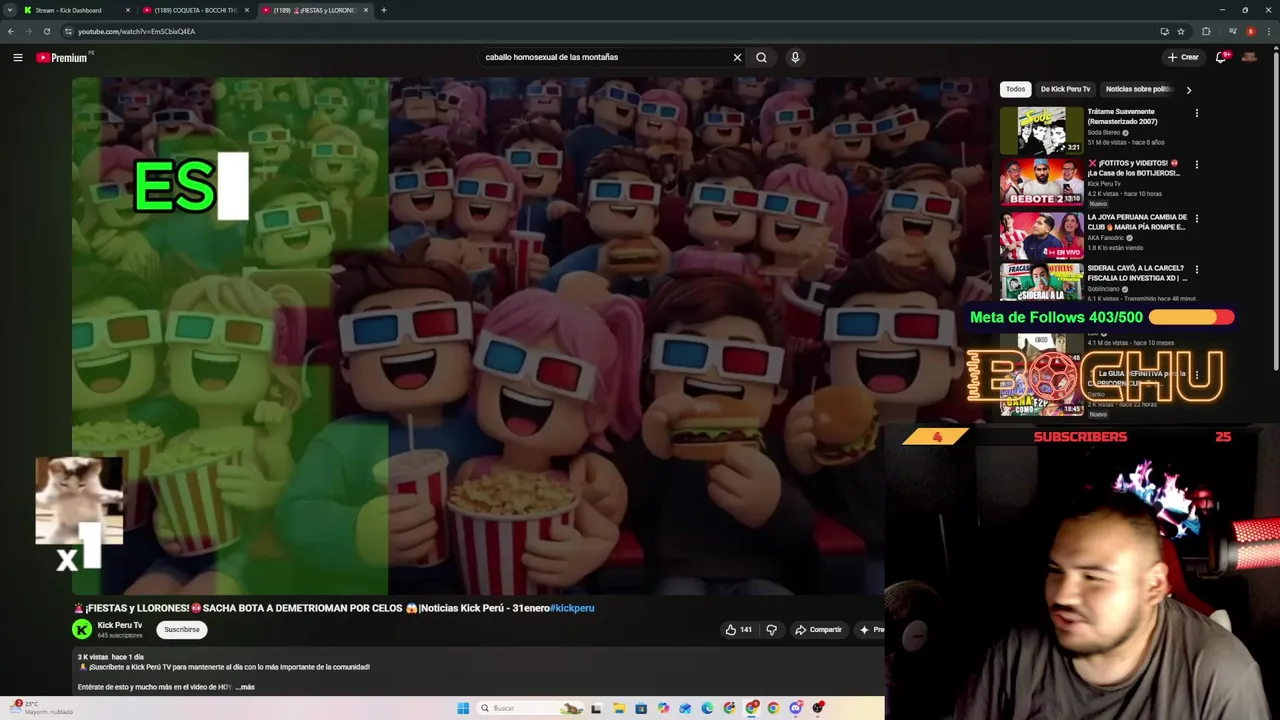Image resolution: width=1280 pixels, height=720 pixels.
Task: Open the browser extensions puzzle icon
Action: click(x=1206, y=31)
